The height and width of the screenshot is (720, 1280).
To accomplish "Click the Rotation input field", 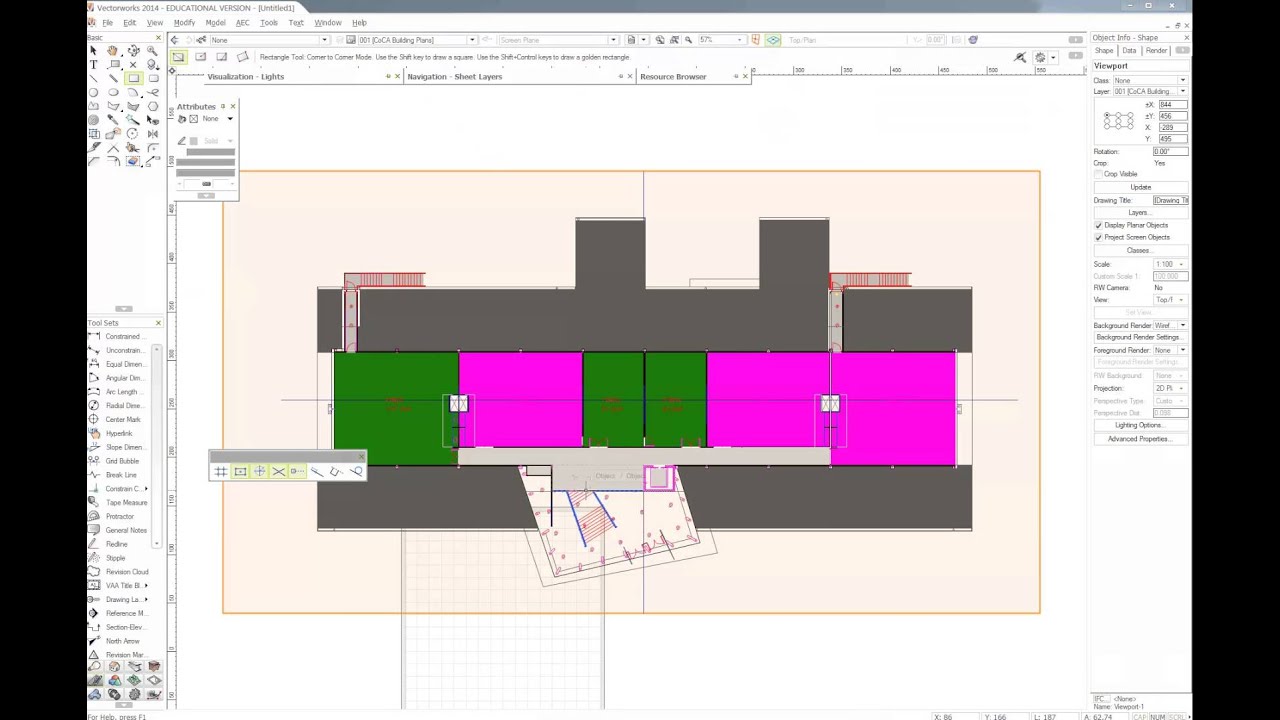I will point(1170,152).
